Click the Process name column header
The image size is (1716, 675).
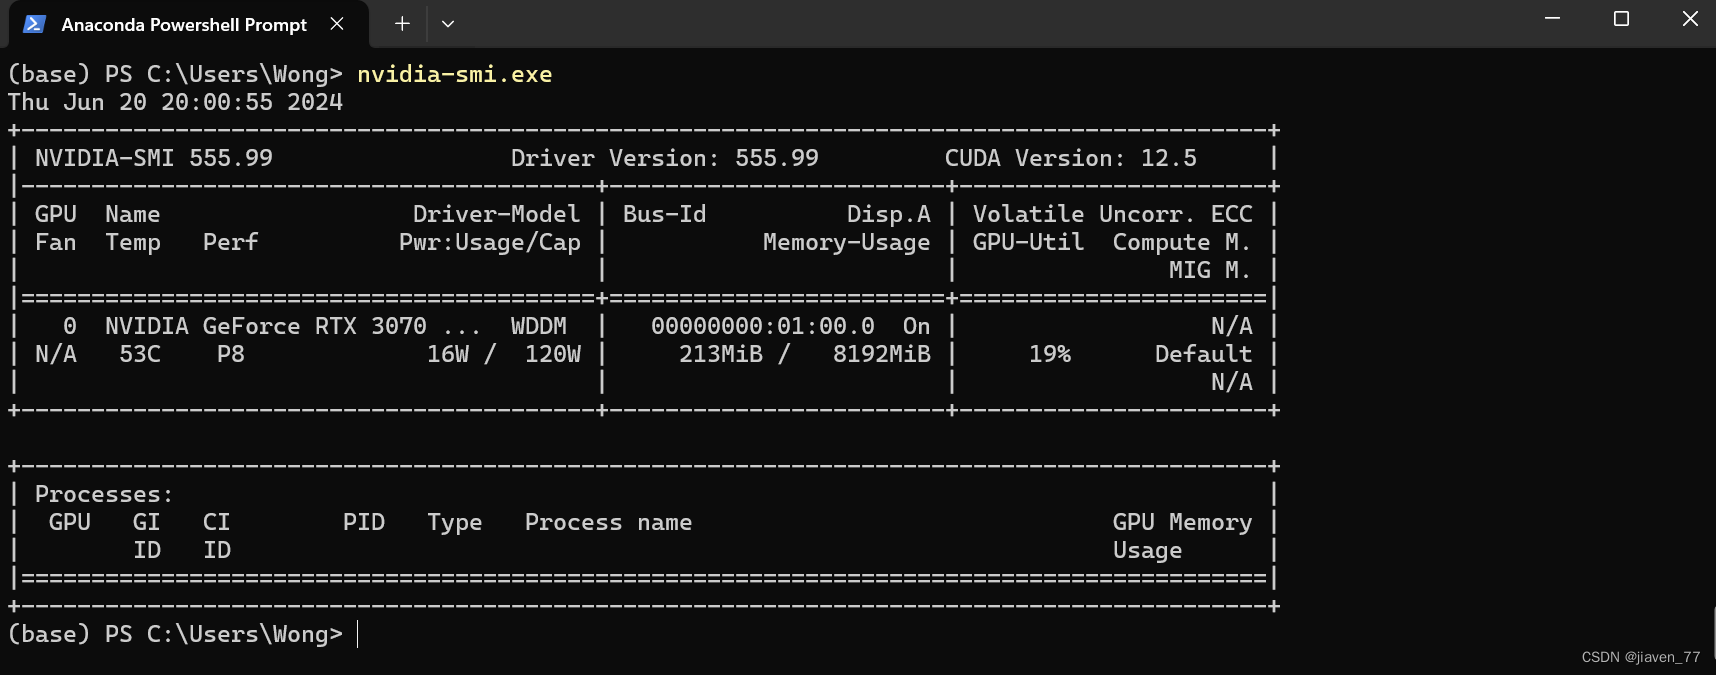(609, 522)
